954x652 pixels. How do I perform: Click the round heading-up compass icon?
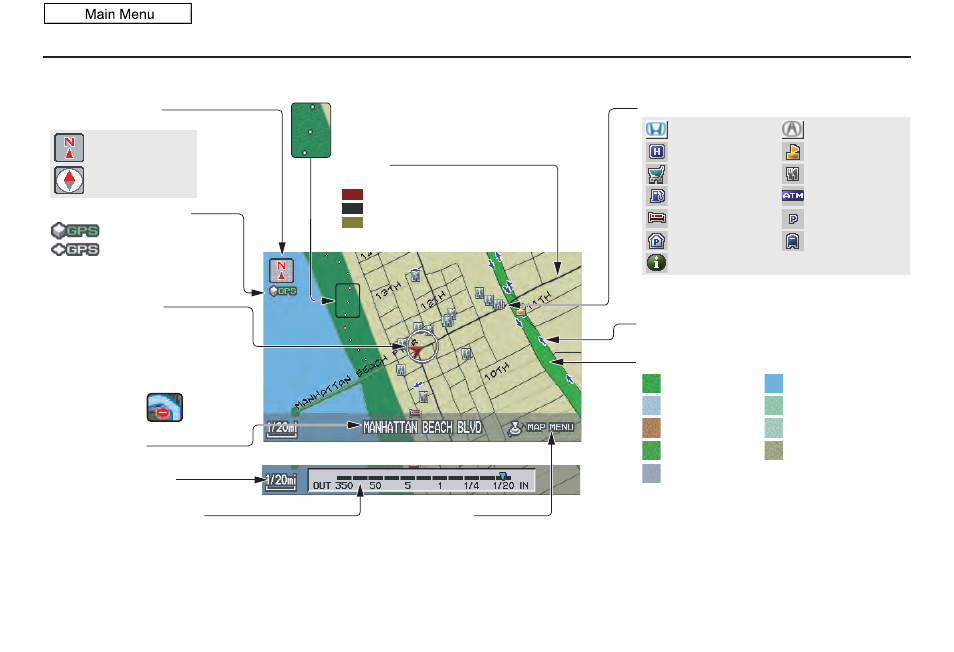pos(69,180)
